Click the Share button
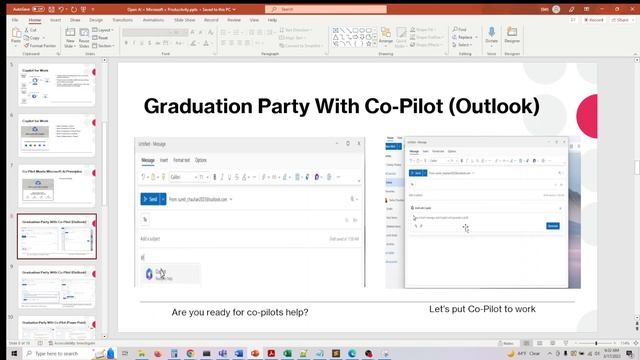640x360 pixels. click(x=621, y=20)
